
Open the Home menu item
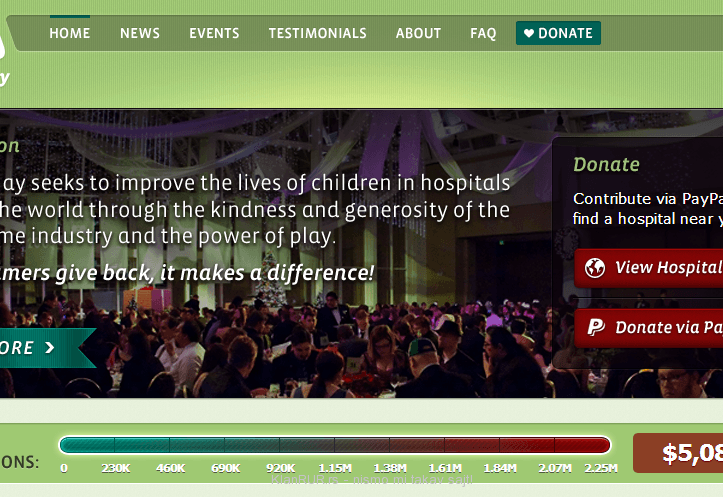[x=70, y=33]
